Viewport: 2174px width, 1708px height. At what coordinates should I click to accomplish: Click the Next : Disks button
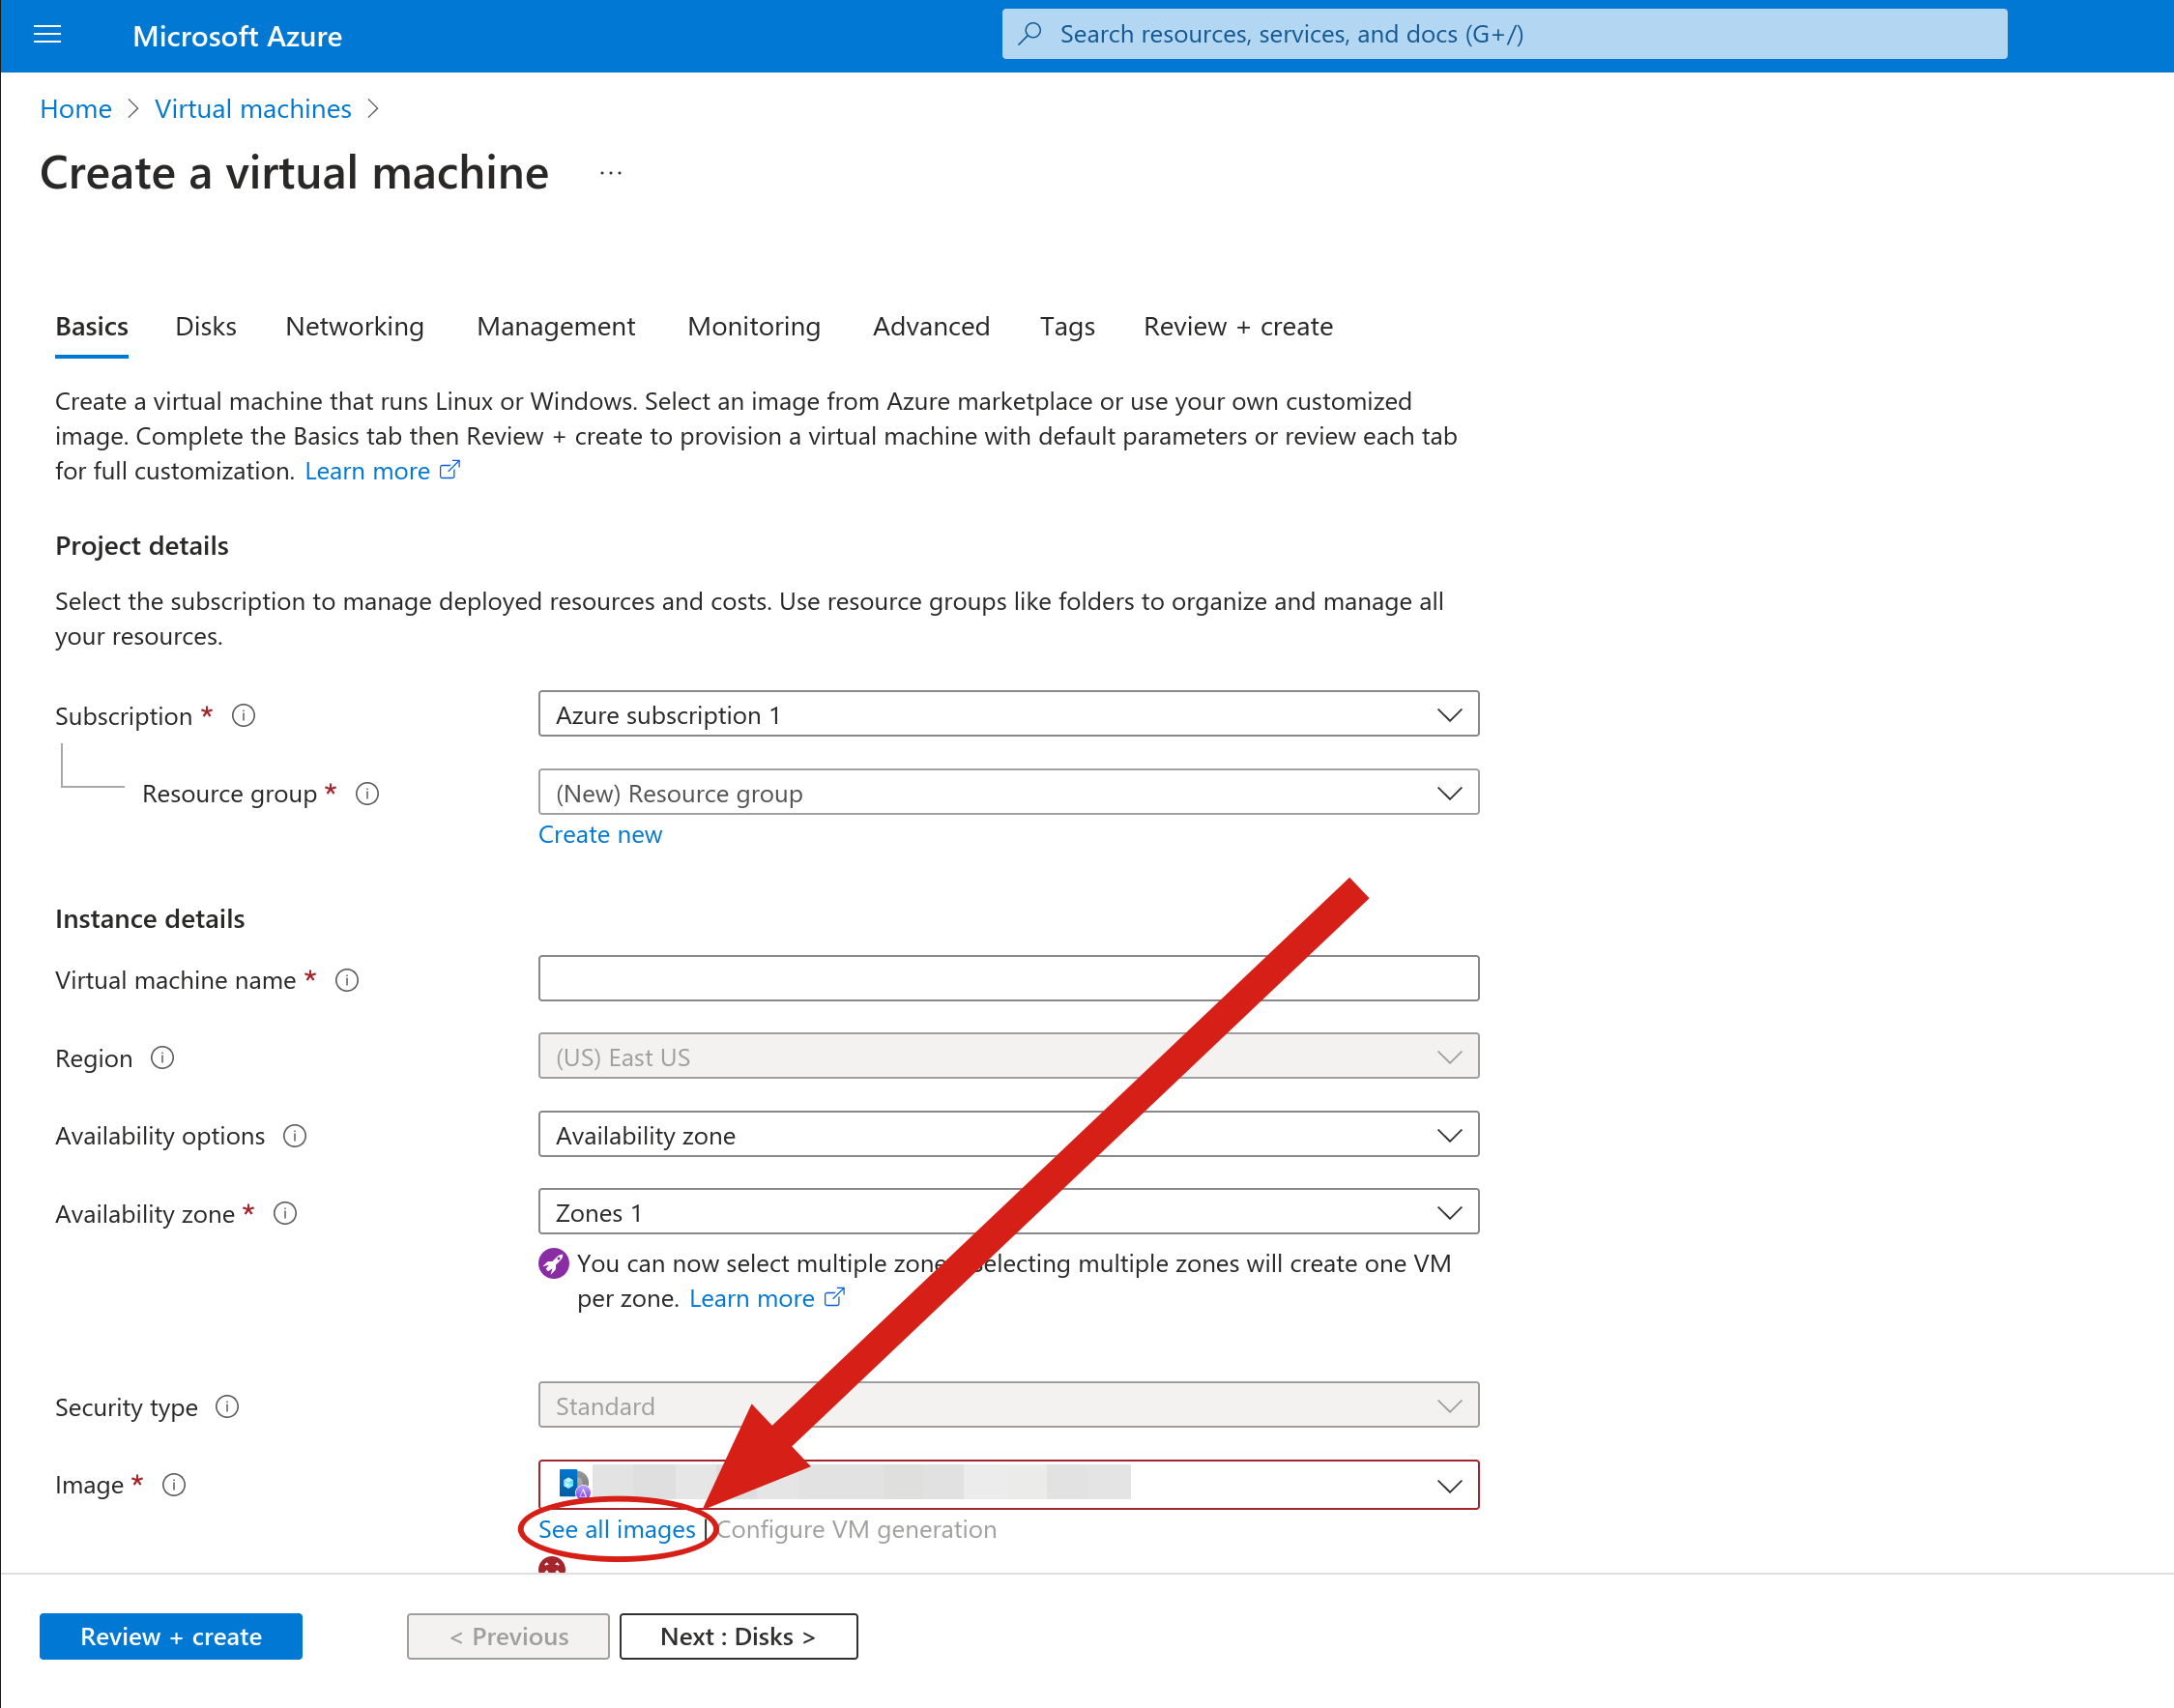coord(738,1636)
